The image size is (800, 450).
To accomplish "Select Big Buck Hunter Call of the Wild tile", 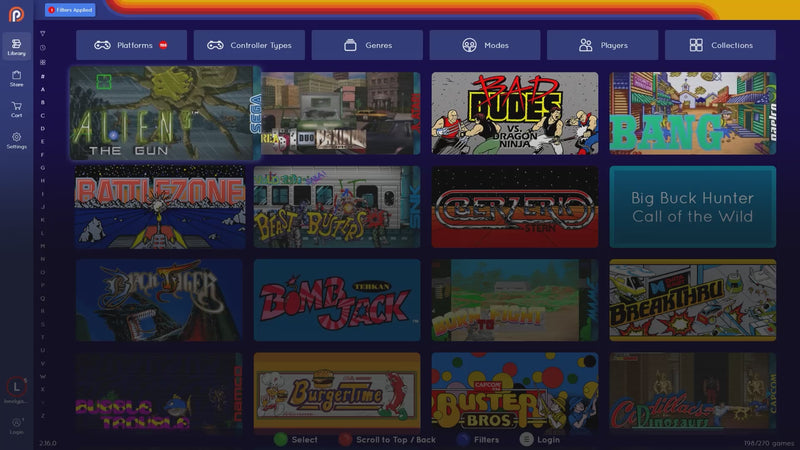I will 692,207.
